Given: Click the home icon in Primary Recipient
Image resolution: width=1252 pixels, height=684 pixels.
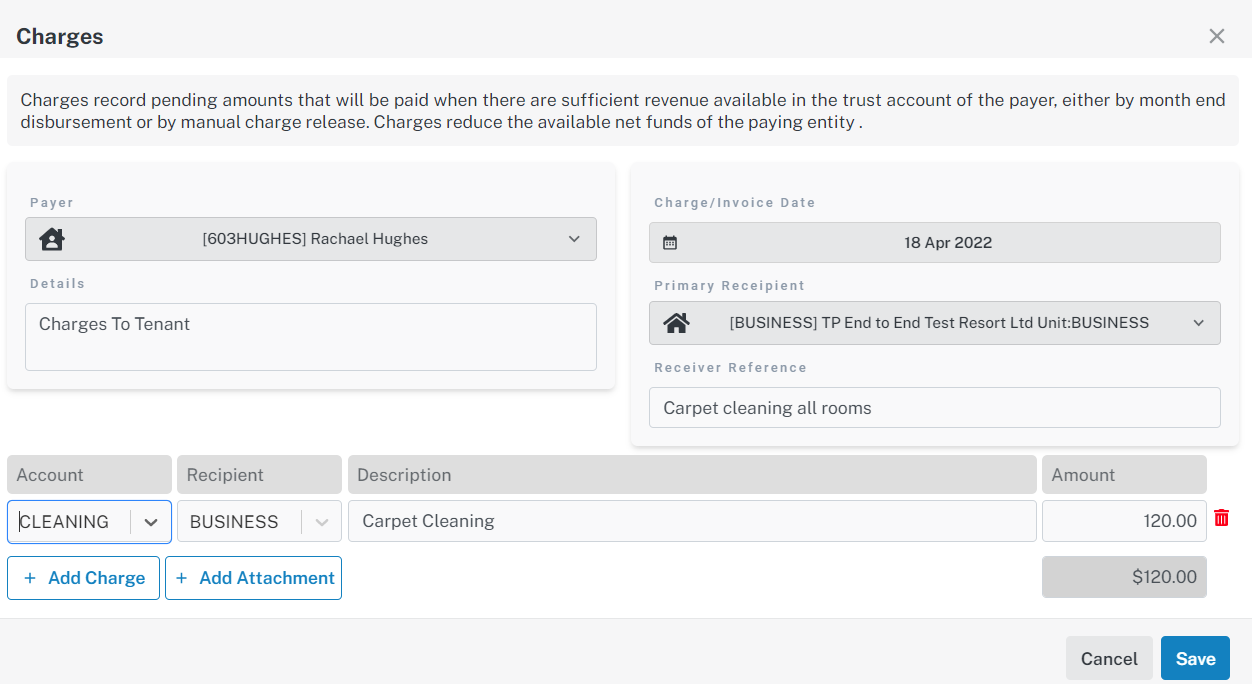Looking at the screenshot, I should pyautogui.click(x=677, y=323).
